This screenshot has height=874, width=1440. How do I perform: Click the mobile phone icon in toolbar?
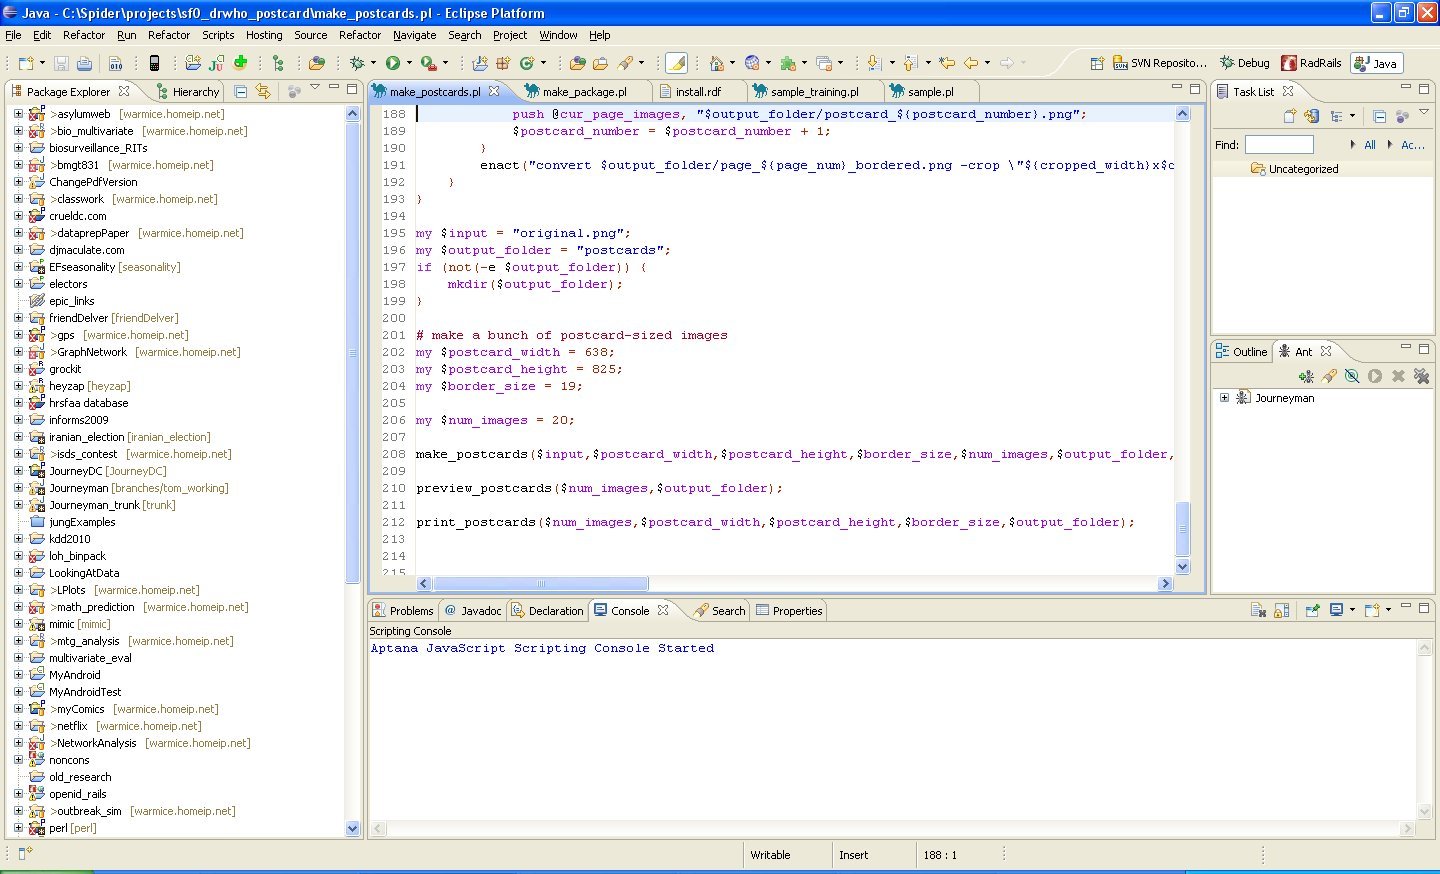[x=154, y=63]
